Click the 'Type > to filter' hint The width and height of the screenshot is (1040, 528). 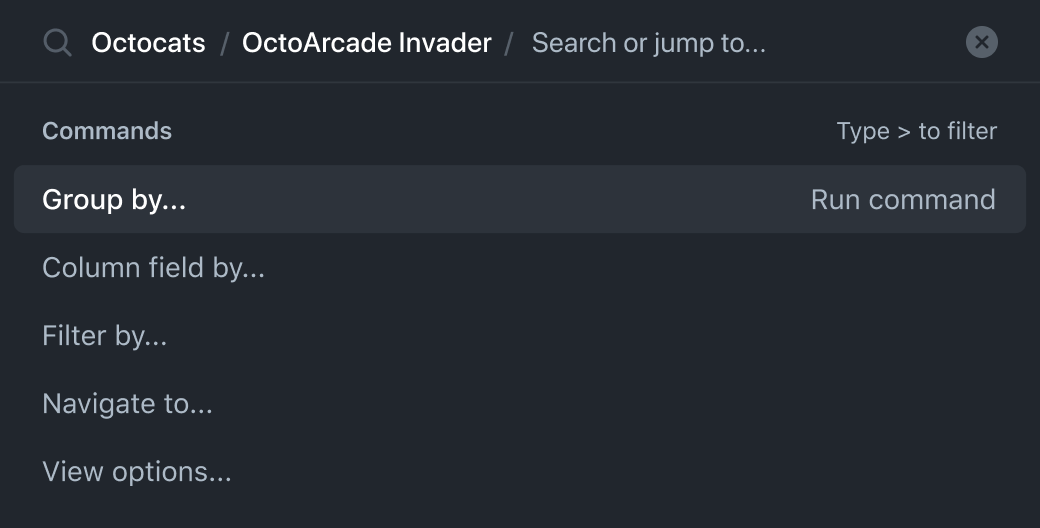click(x=917, y=131)
